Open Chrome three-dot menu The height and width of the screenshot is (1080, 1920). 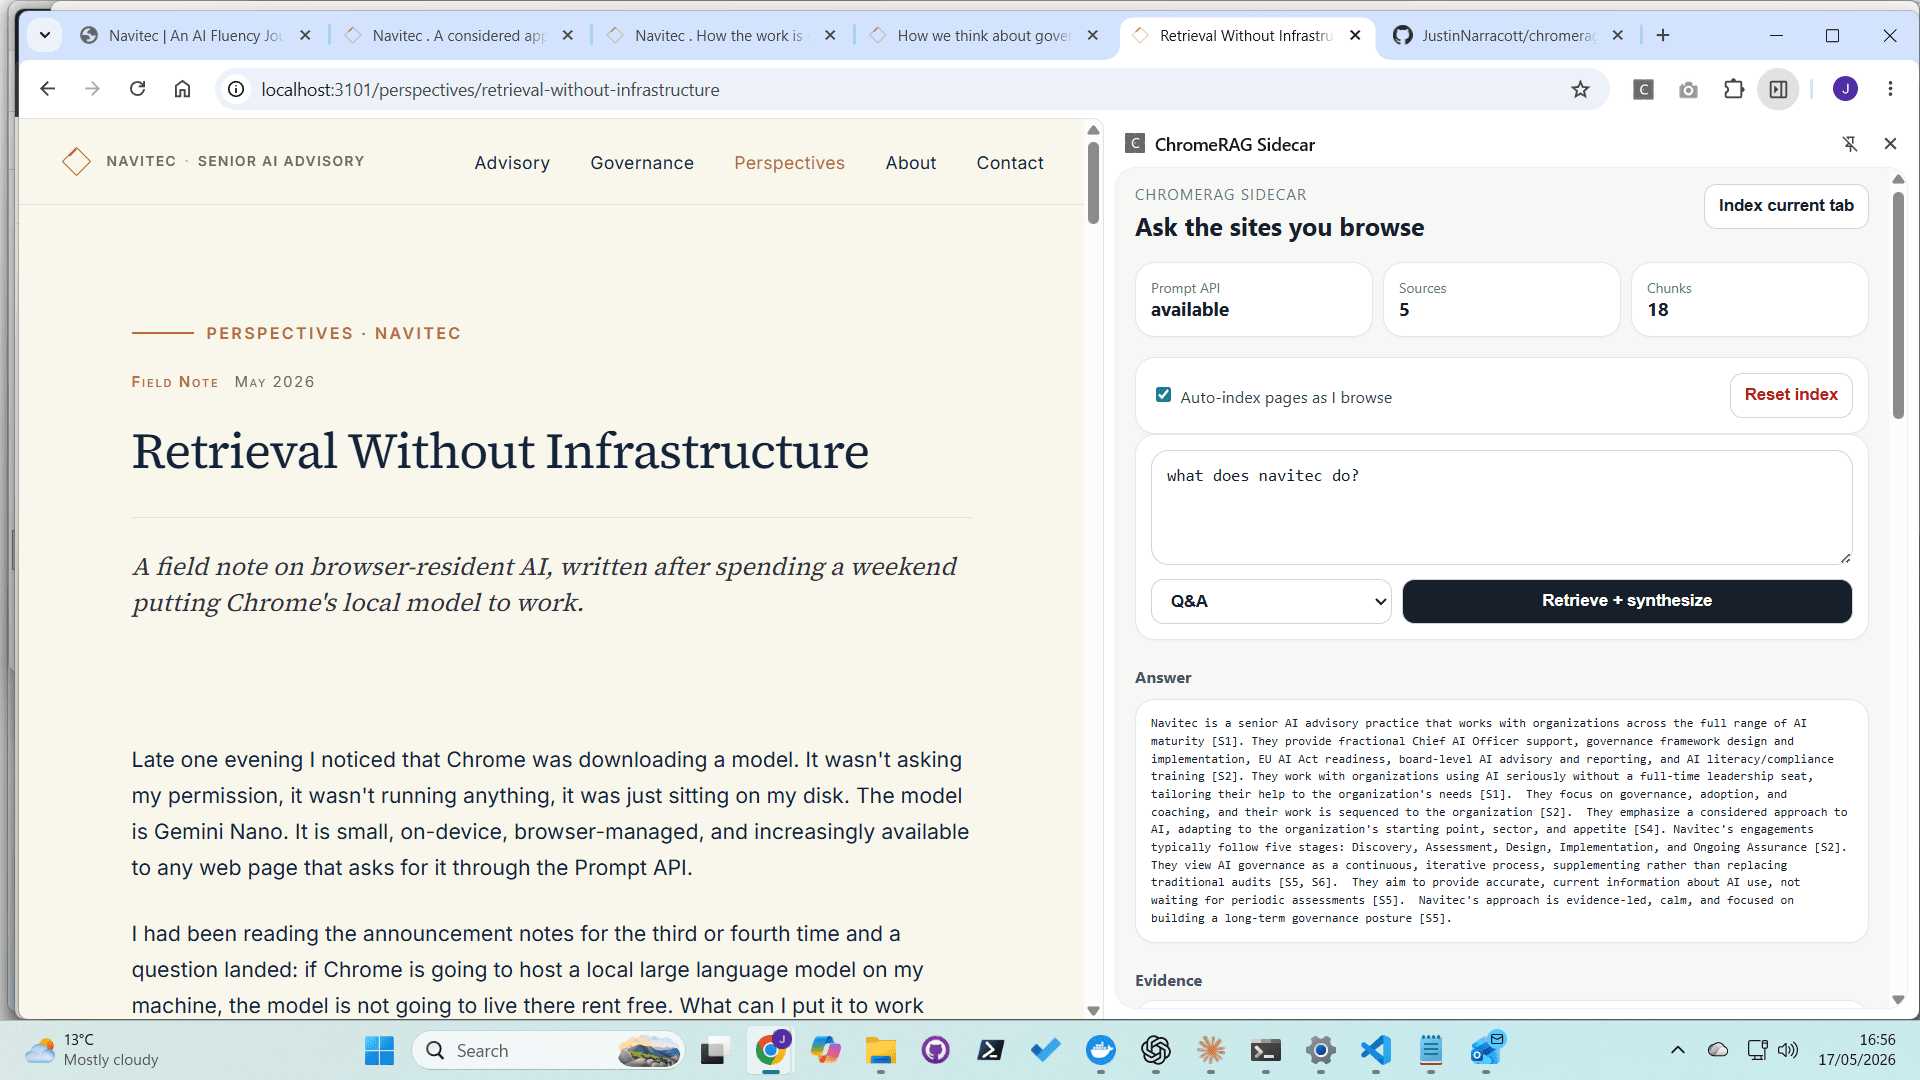[x=1890, y=89]
